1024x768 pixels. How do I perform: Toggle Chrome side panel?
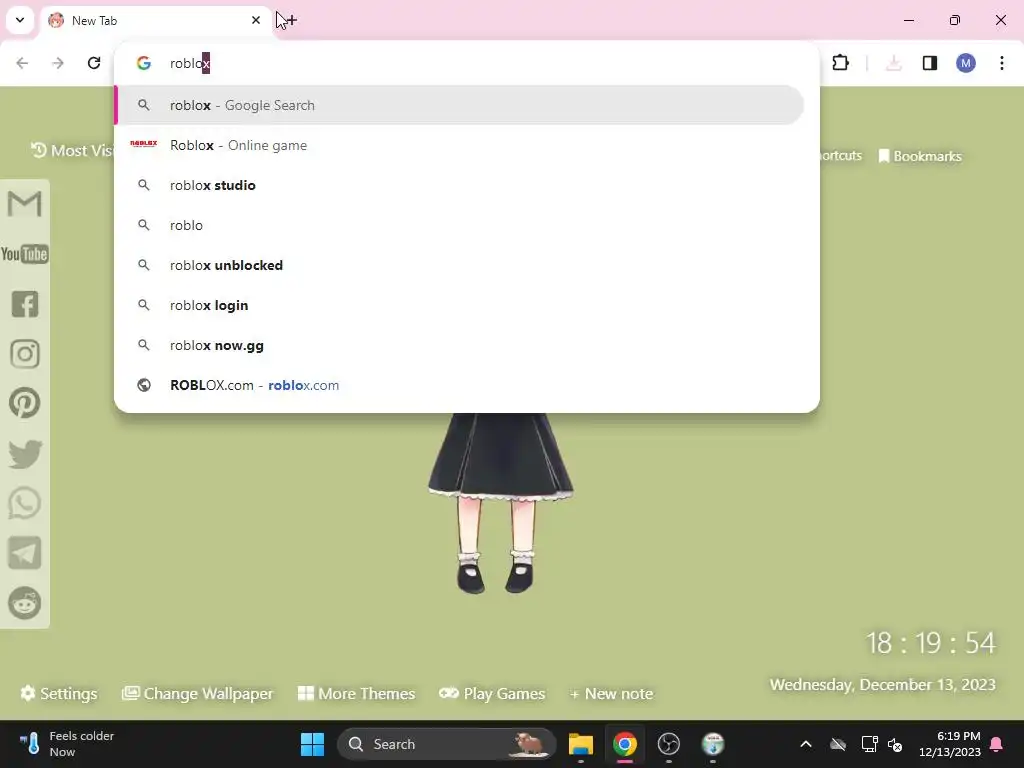coord(930,63)
